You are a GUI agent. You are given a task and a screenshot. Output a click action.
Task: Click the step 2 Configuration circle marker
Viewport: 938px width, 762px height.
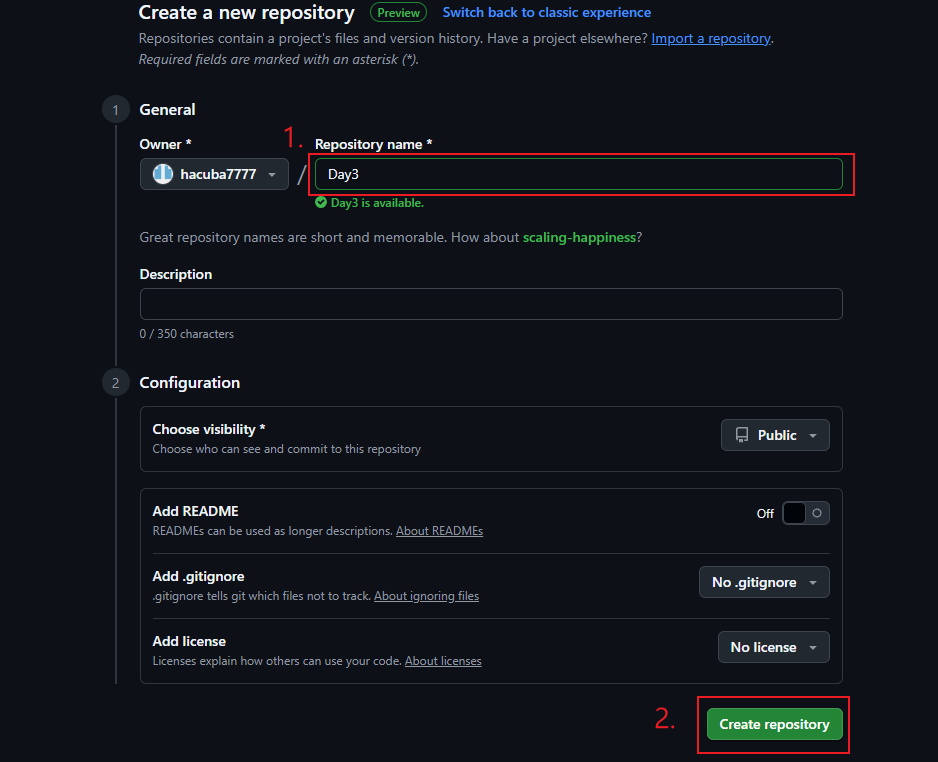point(115,383)
